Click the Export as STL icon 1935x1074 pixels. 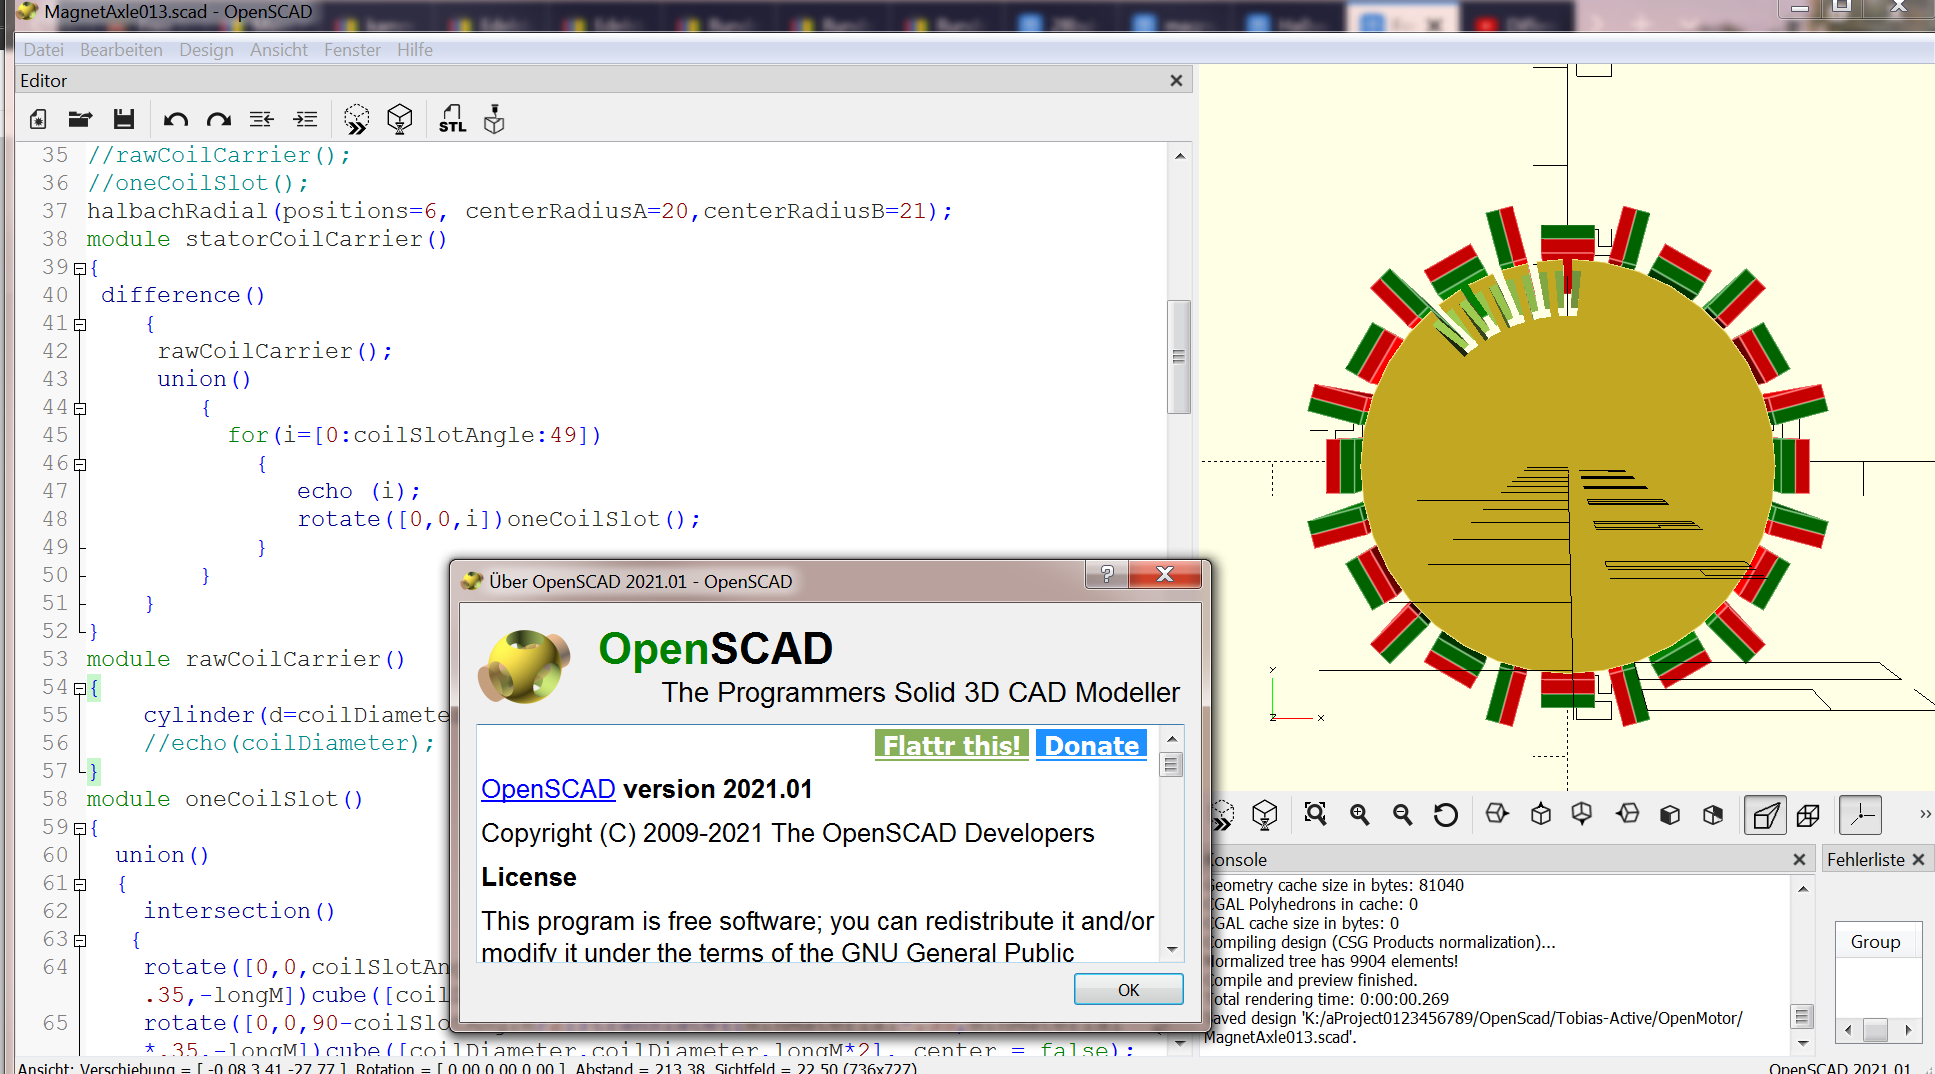pos(452,120)
